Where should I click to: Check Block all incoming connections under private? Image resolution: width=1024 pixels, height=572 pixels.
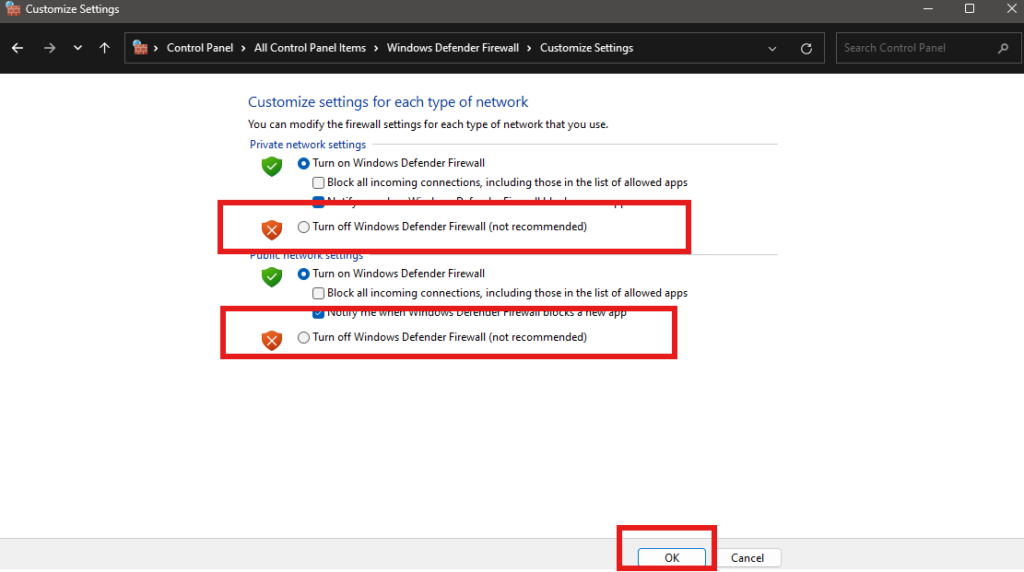click(x=318, y=183)
